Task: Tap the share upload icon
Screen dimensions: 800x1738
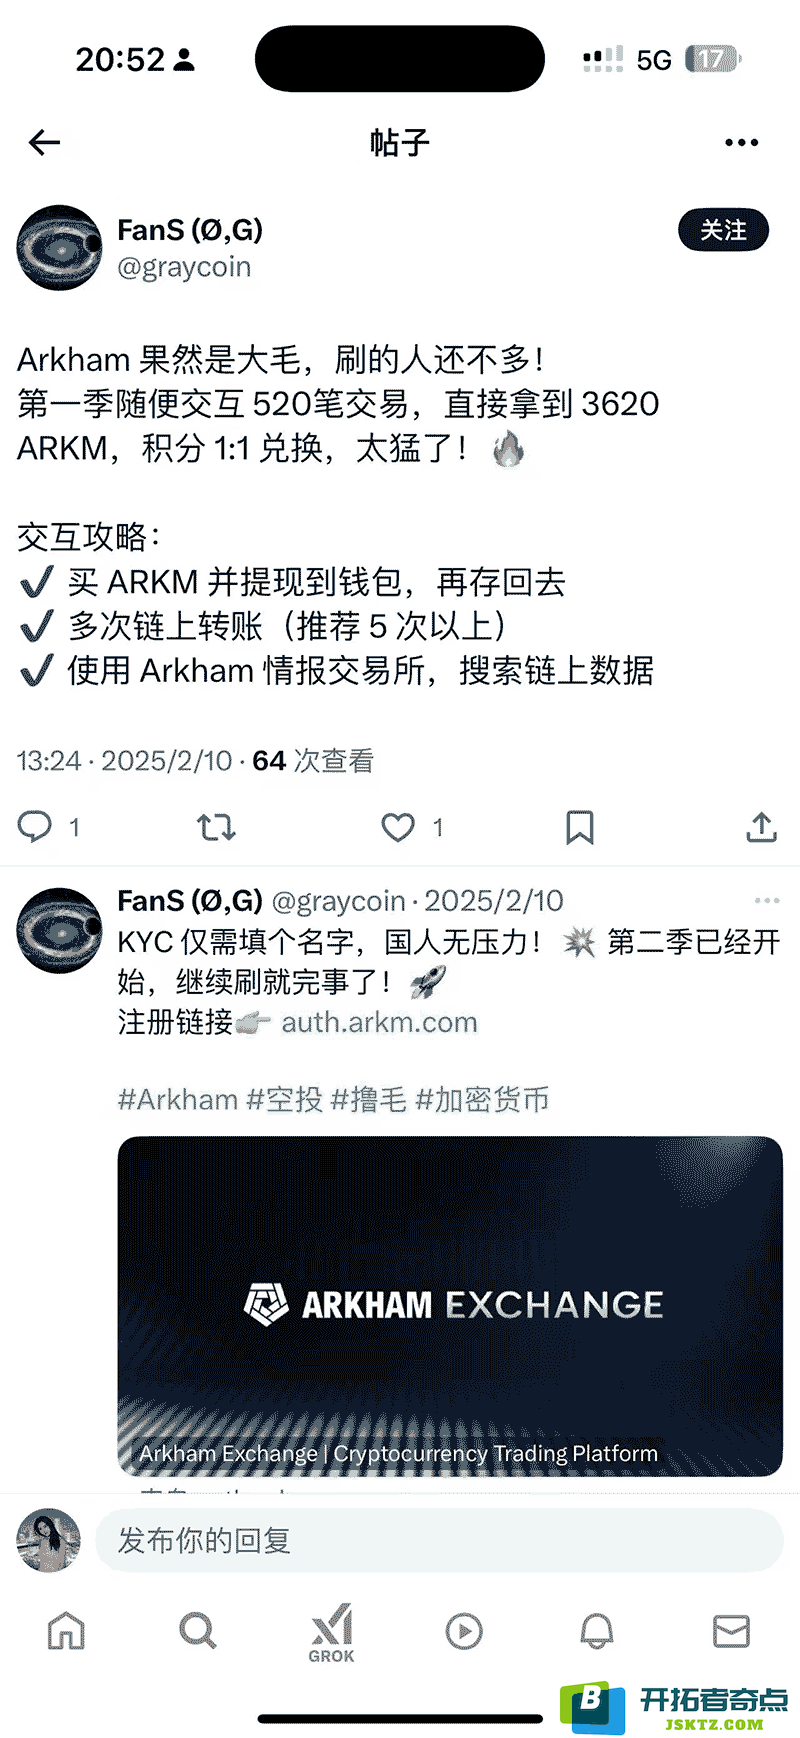Action: [x=762, y=827]
